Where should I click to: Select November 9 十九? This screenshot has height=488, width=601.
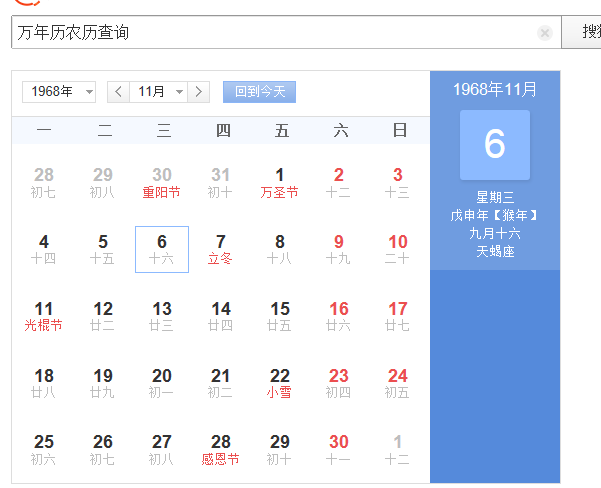(339, 250)
